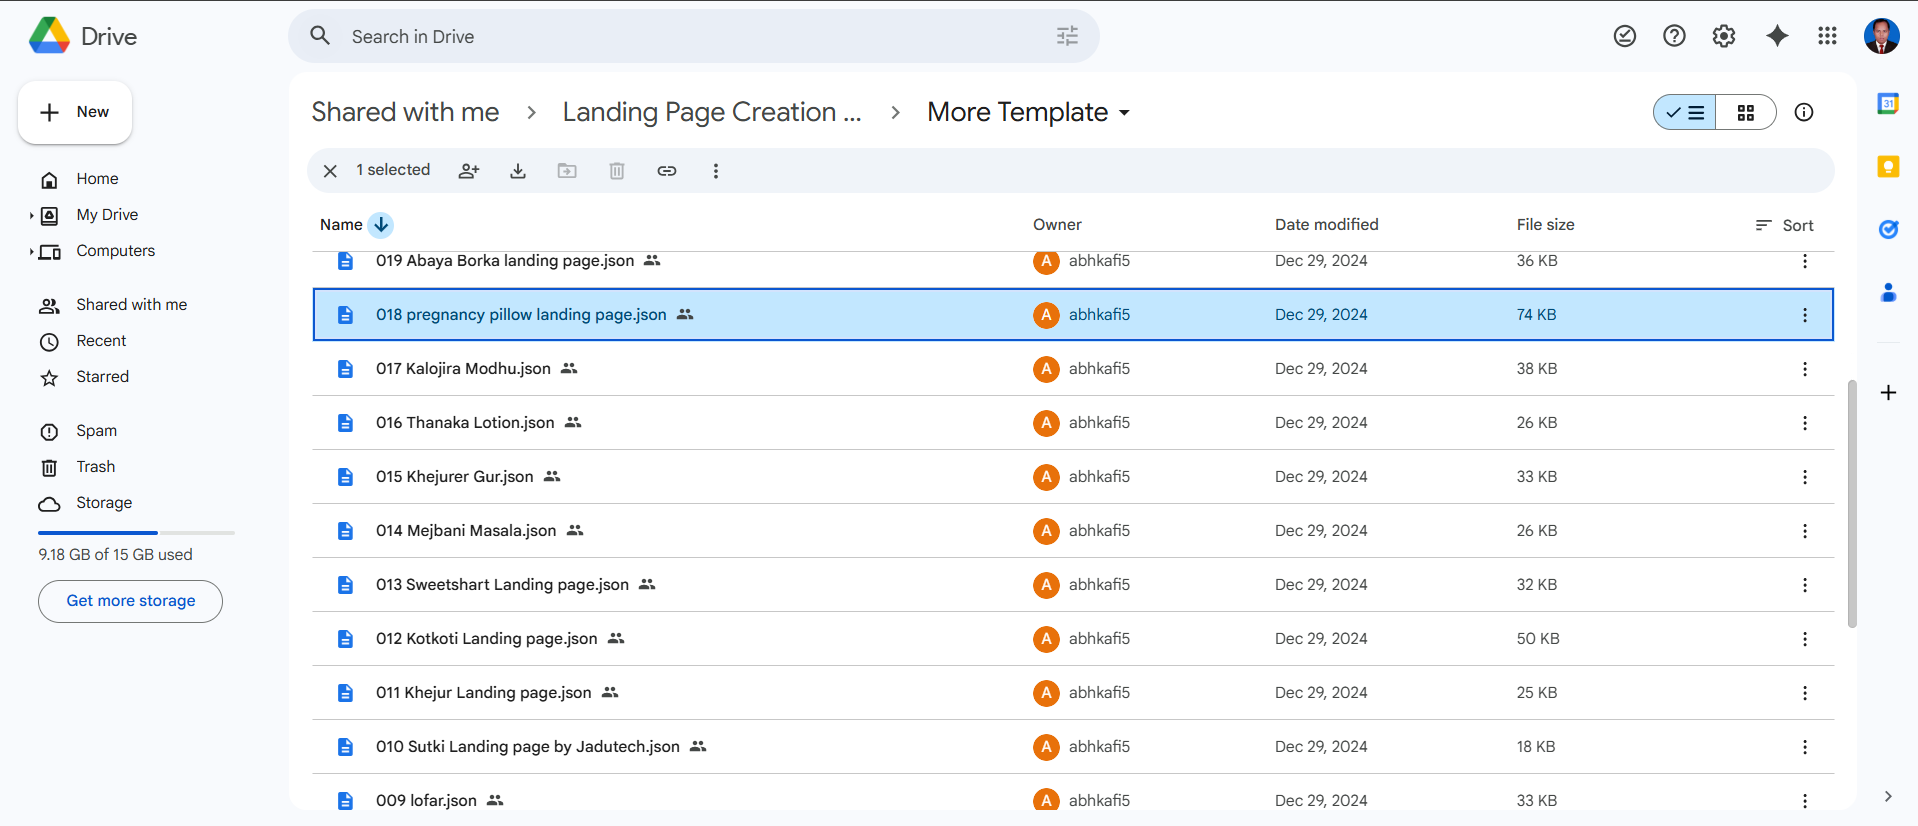The image size is (1918, 826).
Task: Reverse name sort direction arrow
Action: pos(381,225)
